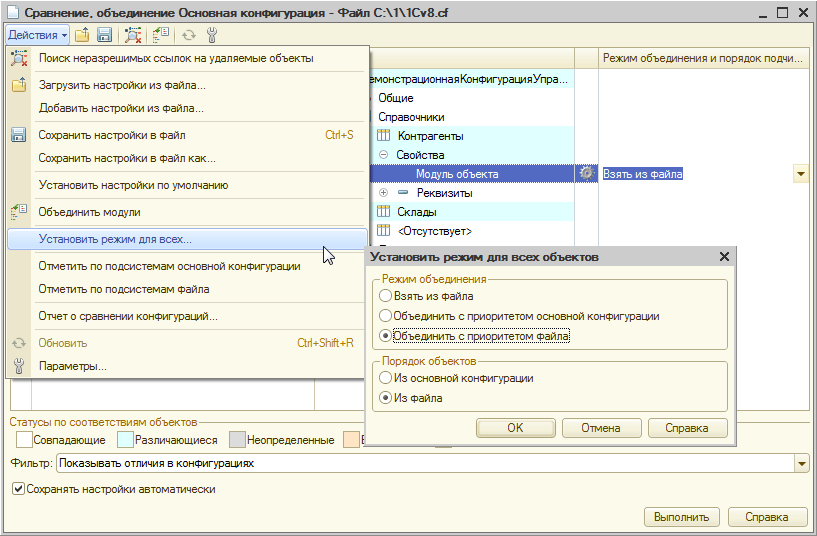The height and width of the screenshot is (536, 817).
Task: Click the Взять из файла cell value
Action: coord(642,174)
